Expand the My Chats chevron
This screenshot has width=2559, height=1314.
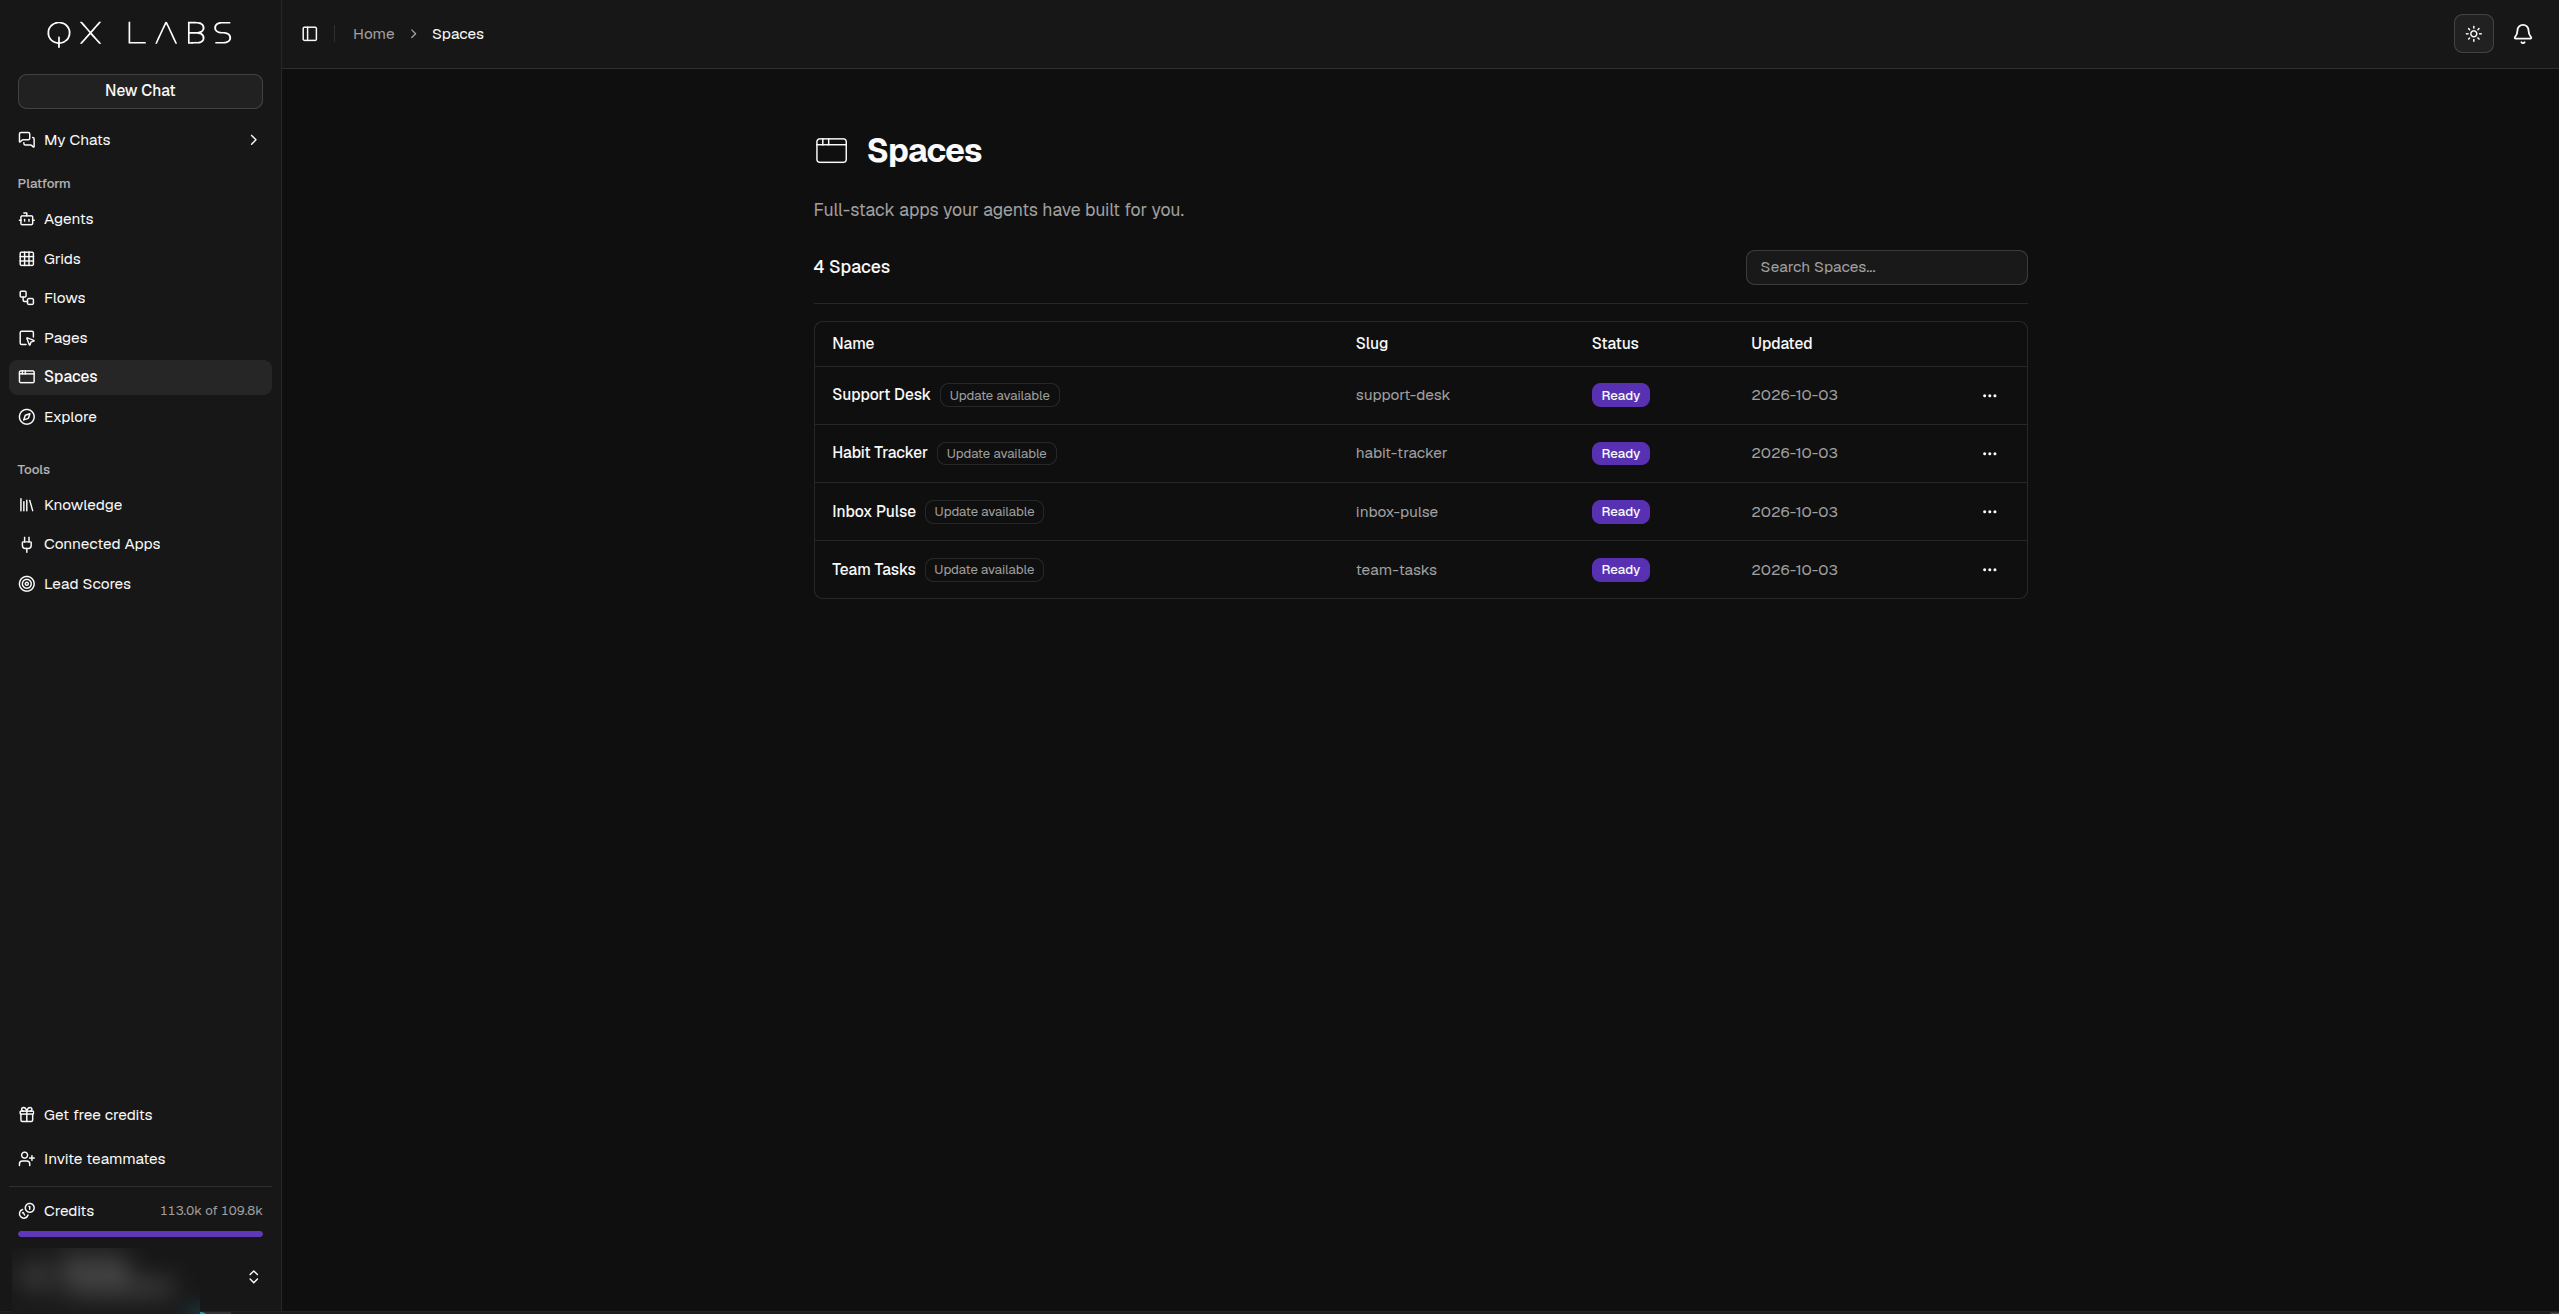[253, 140]
